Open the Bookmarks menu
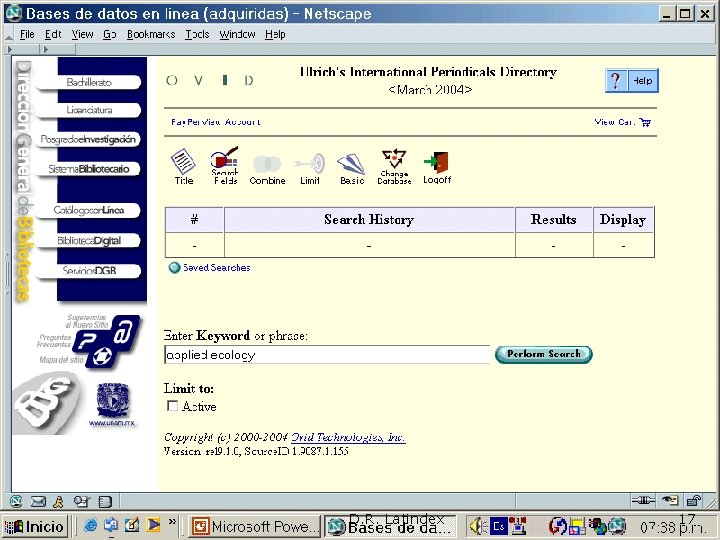This screenshot has height=540, width=720. 151,34
